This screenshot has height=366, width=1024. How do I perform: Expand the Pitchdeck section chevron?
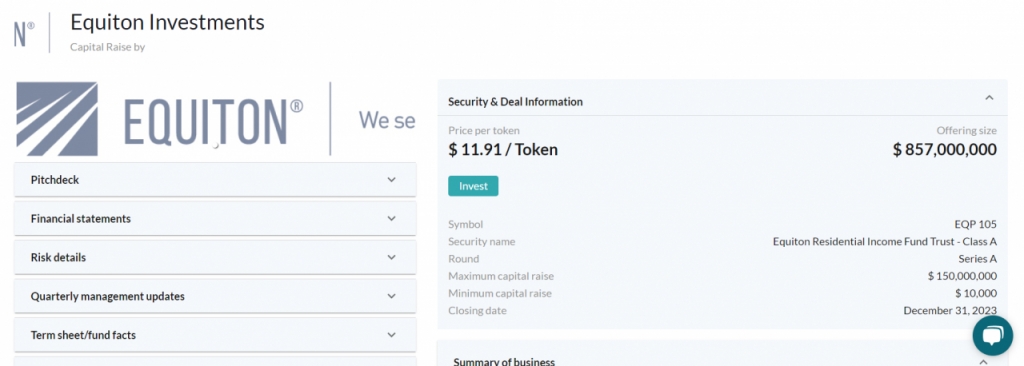(391, 180)
